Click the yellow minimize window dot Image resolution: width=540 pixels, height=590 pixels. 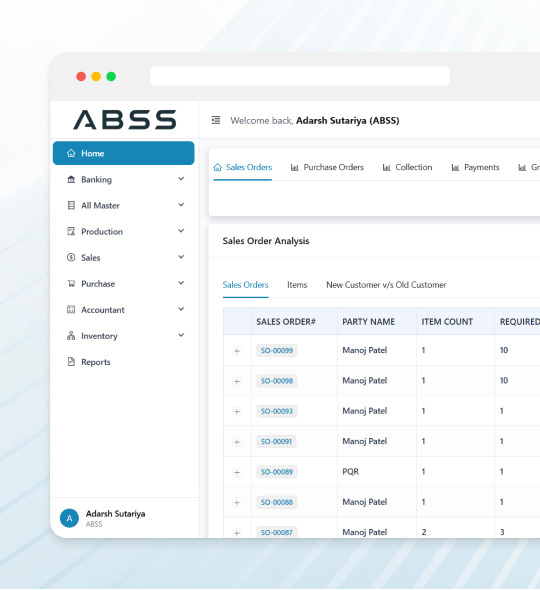click(x=96, y=76)
